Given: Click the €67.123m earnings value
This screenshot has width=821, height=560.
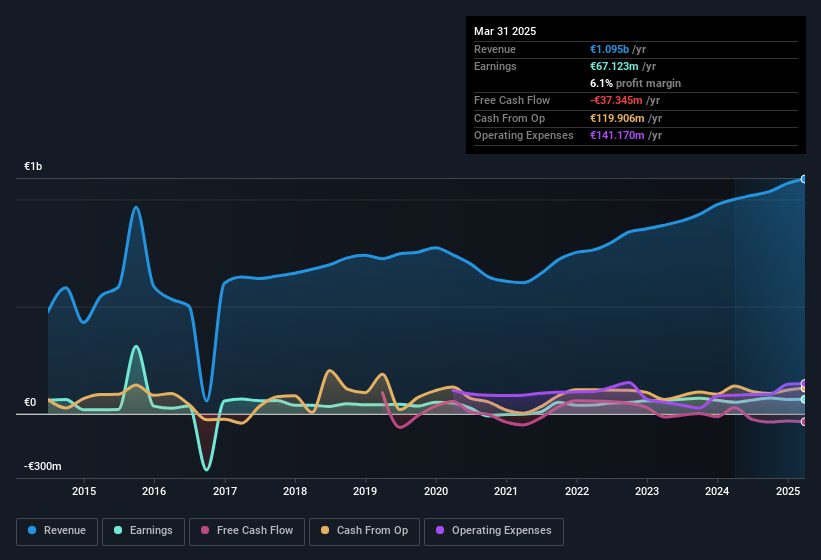Looking at the screenshot, I should [614, 66].
